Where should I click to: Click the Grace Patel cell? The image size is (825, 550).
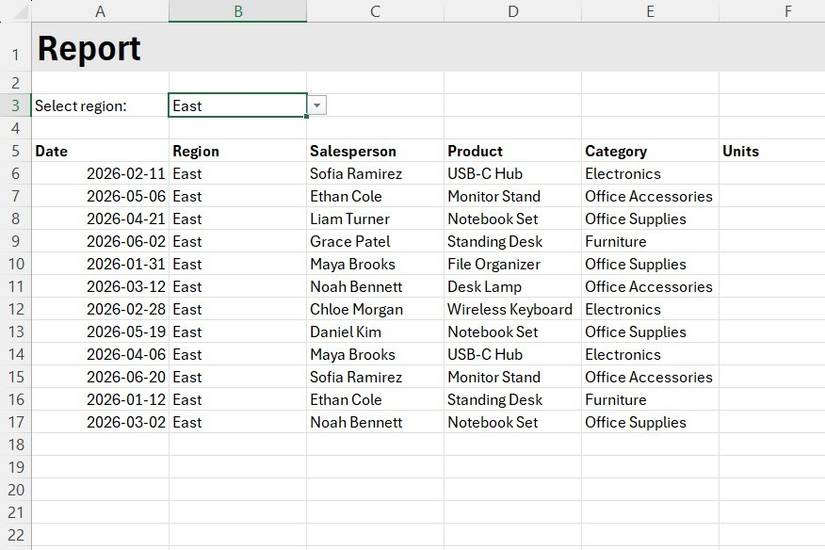(375, 241)
